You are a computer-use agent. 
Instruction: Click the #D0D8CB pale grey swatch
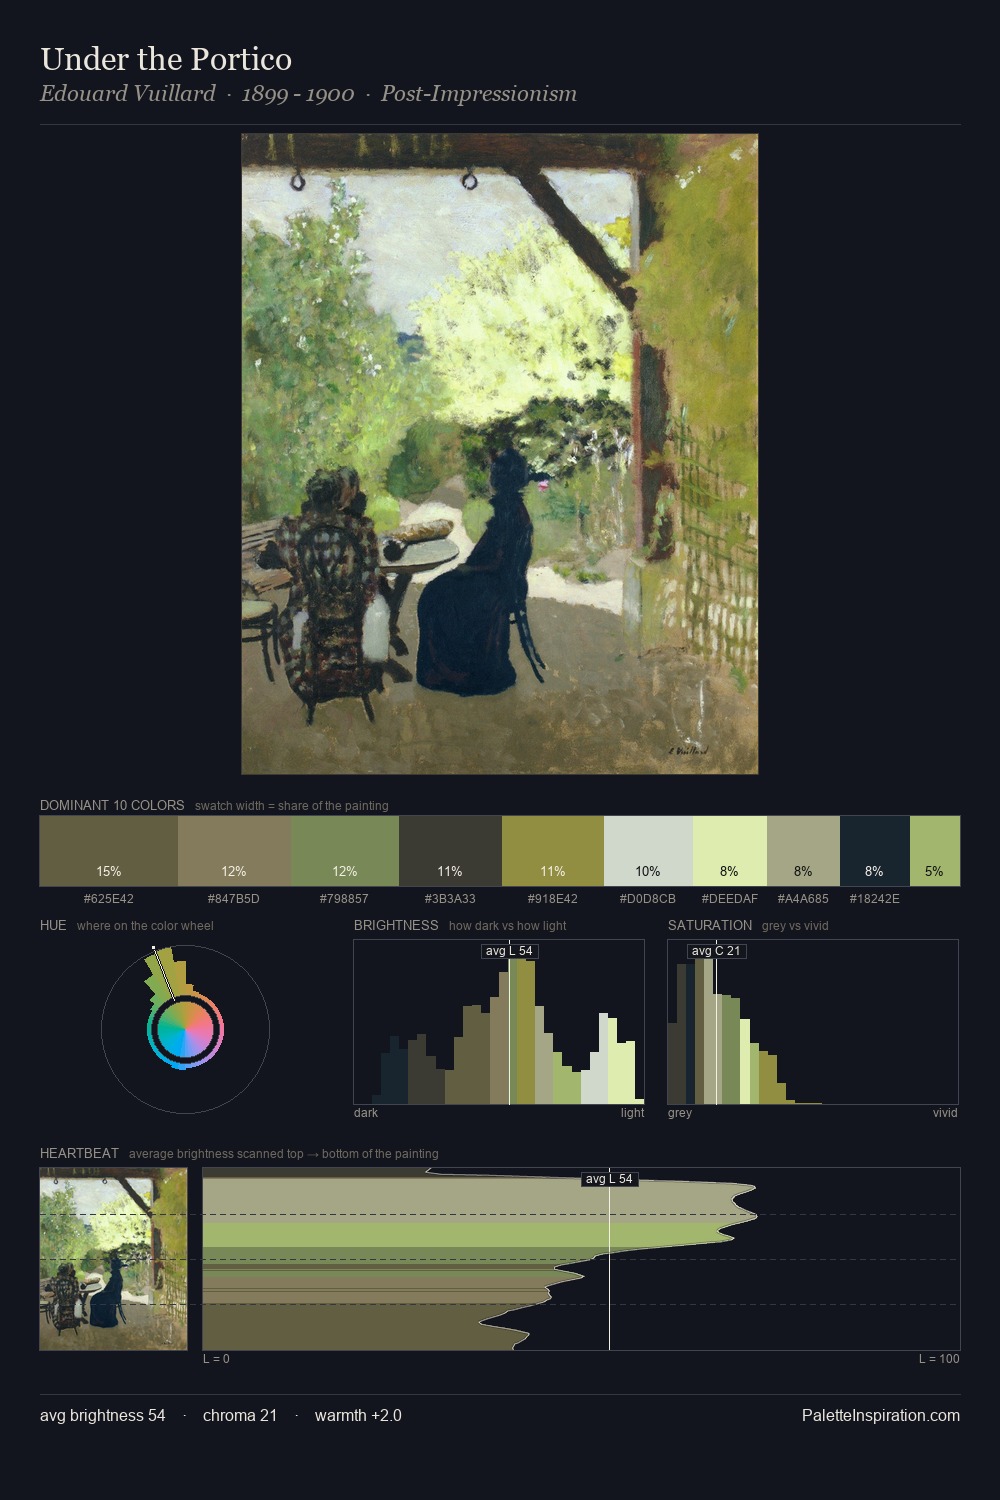pos(648,851)
